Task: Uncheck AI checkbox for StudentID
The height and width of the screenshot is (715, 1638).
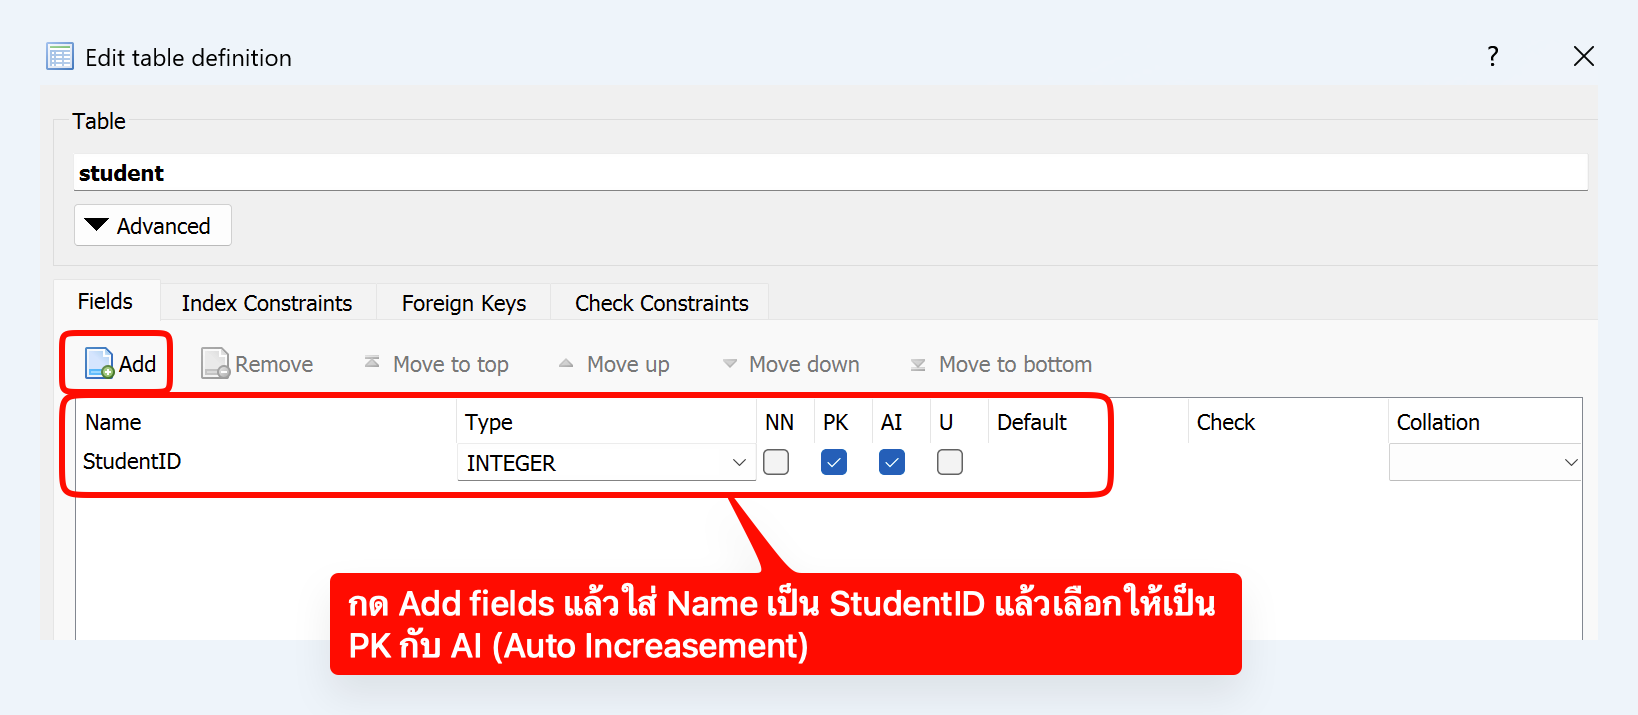Action: coord(892,462)
